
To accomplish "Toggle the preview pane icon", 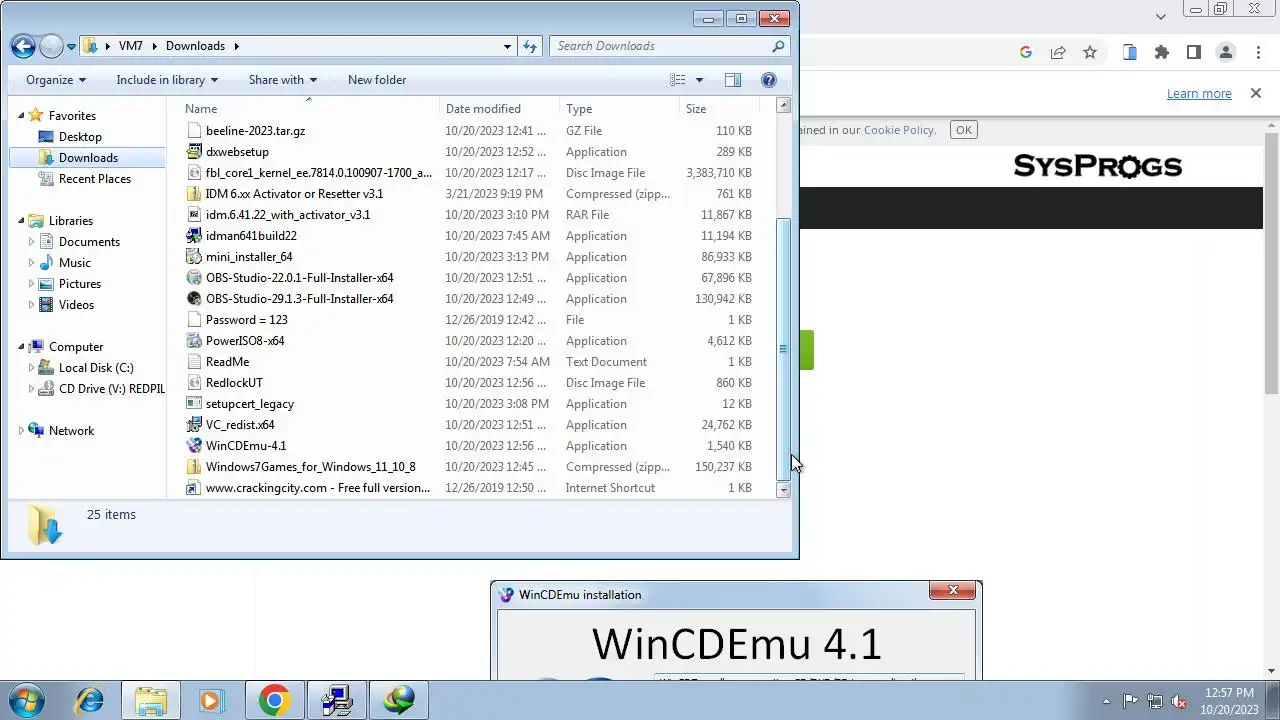I will click(x=733, y=80).
